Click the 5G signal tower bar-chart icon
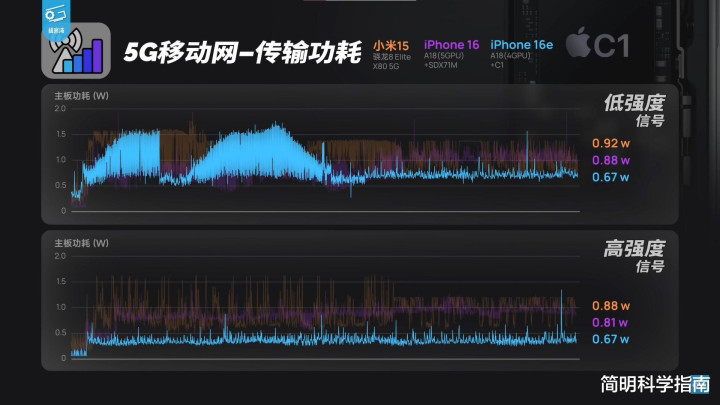Image resolution: width=720 pixels, height=405 pixels. [x=76, y=51]
